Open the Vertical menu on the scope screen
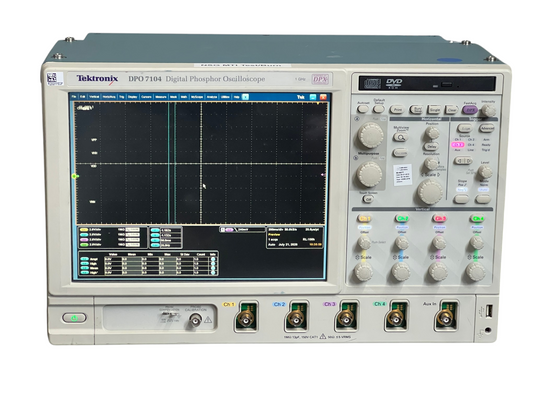Image resolution: width=535 pixels, height=401 pixels. tap(94, 97)
